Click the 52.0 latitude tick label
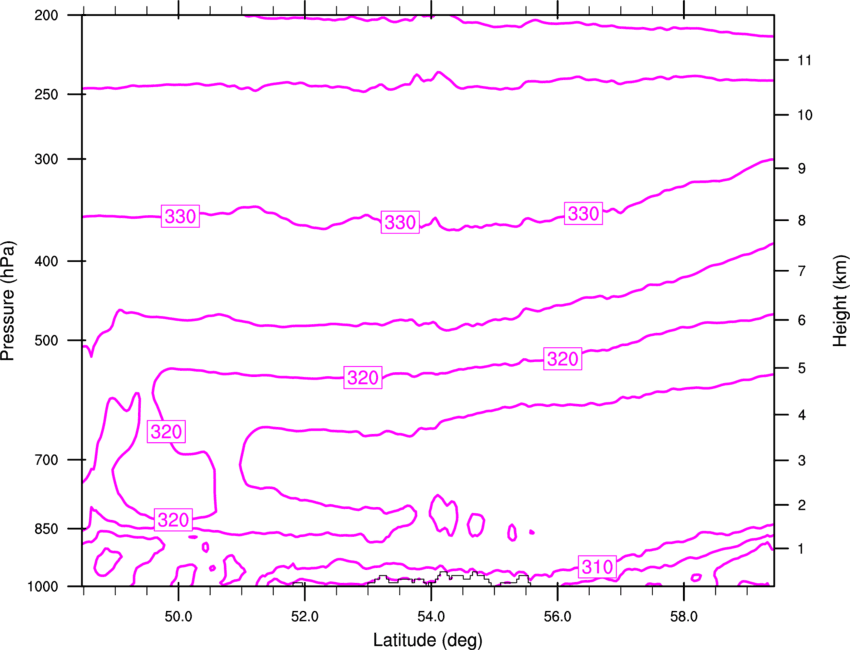Screen dimensions: 850x650 coord(305,617)
